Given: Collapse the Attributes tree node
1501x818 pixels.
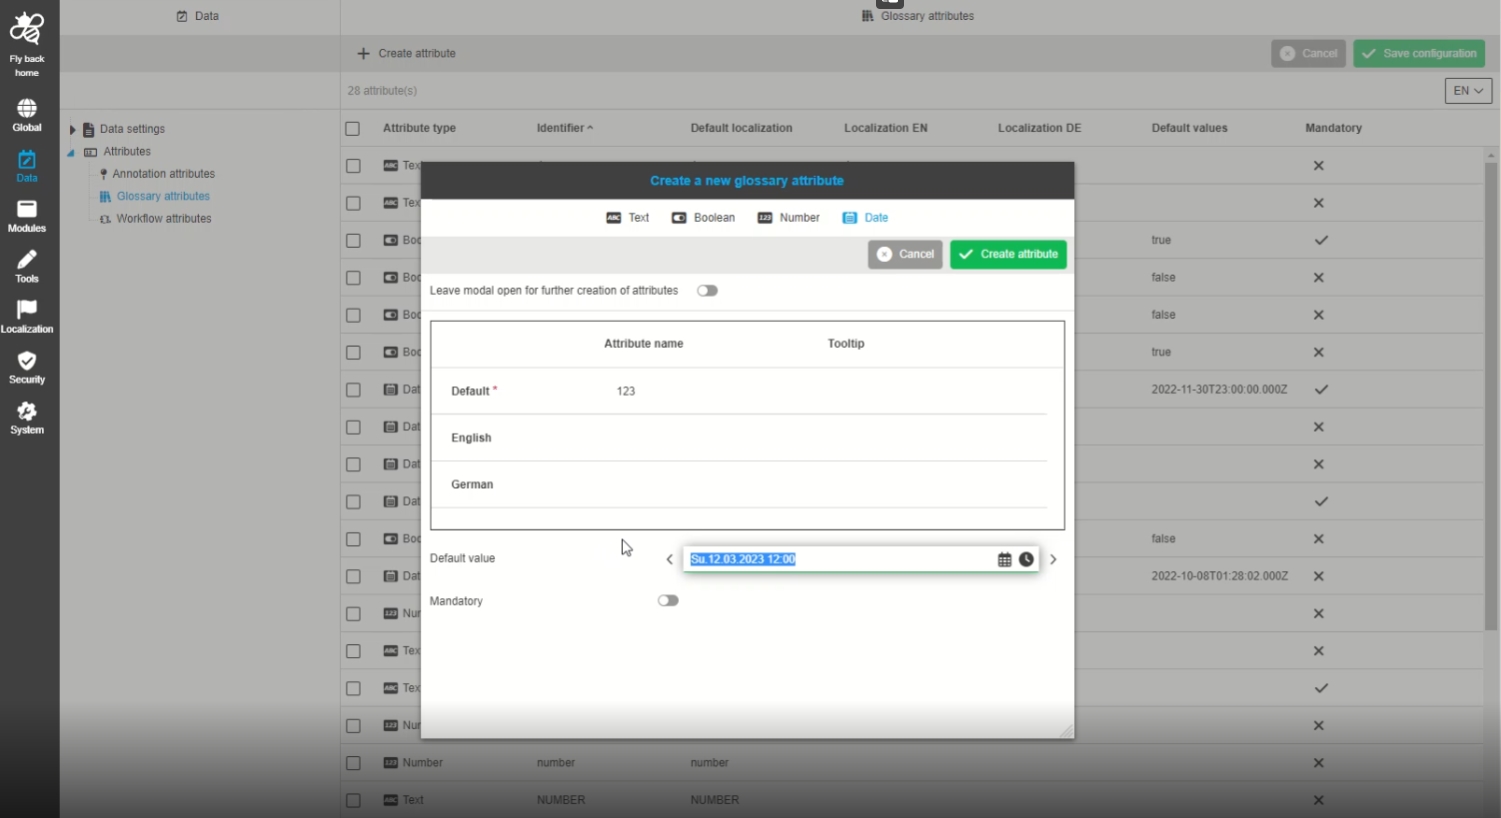Looking at the screenshot, I should coord(71,153).
